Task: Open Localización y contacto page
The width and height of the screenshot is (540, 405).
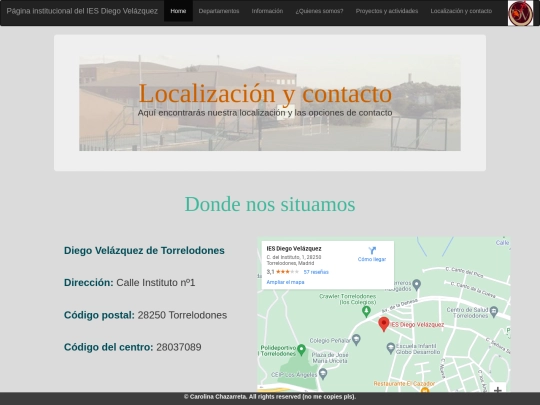Action: click(461, 11)
